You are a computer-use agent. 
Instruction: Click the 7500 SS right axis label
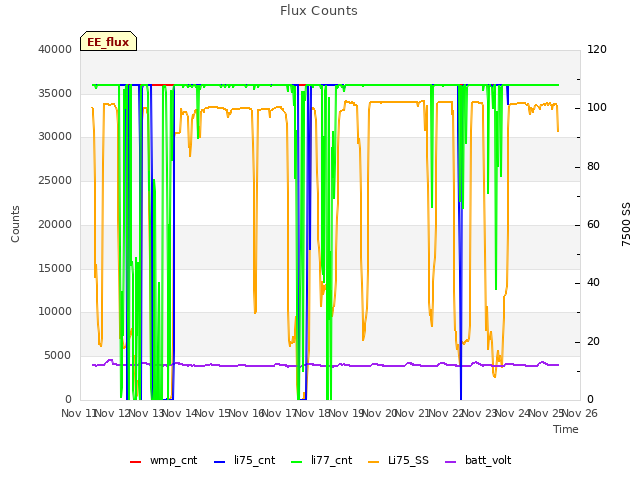626,224
